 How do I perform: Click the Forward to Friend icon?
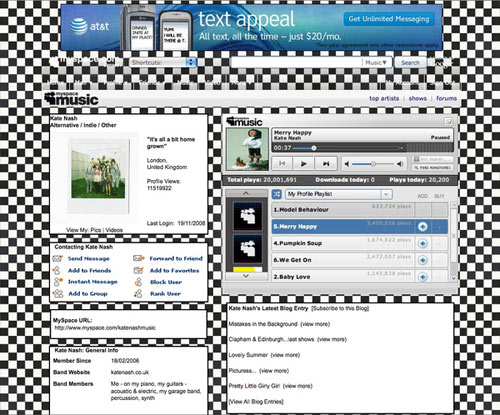[x=139, y=258]
